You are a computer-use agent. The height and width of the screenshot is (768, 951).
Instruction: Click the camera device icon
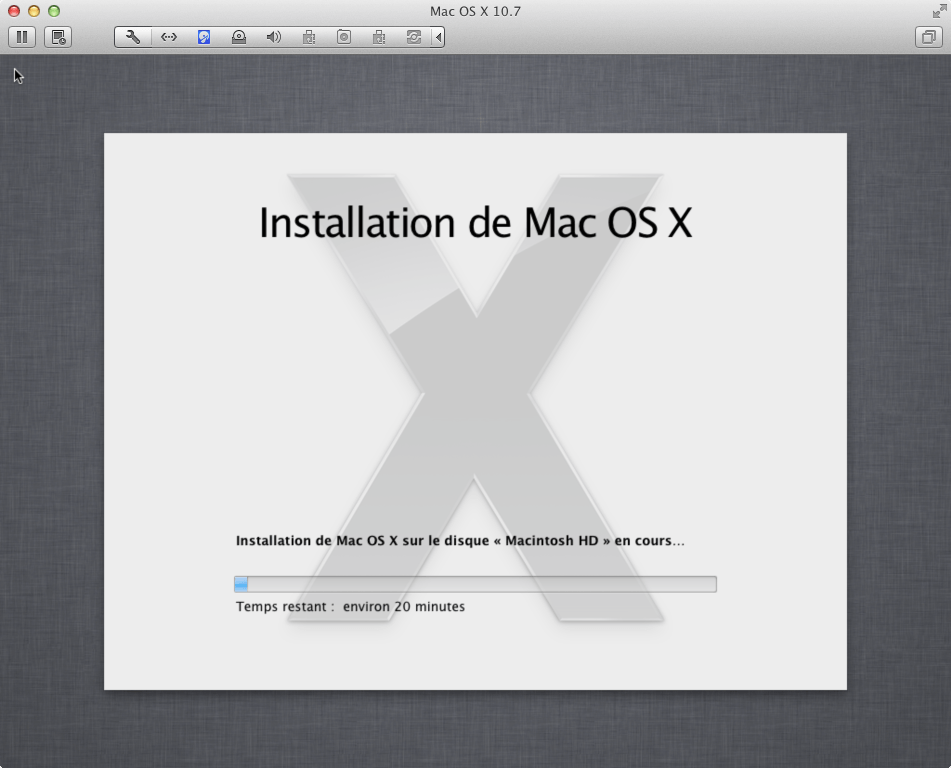pos(344,37)
